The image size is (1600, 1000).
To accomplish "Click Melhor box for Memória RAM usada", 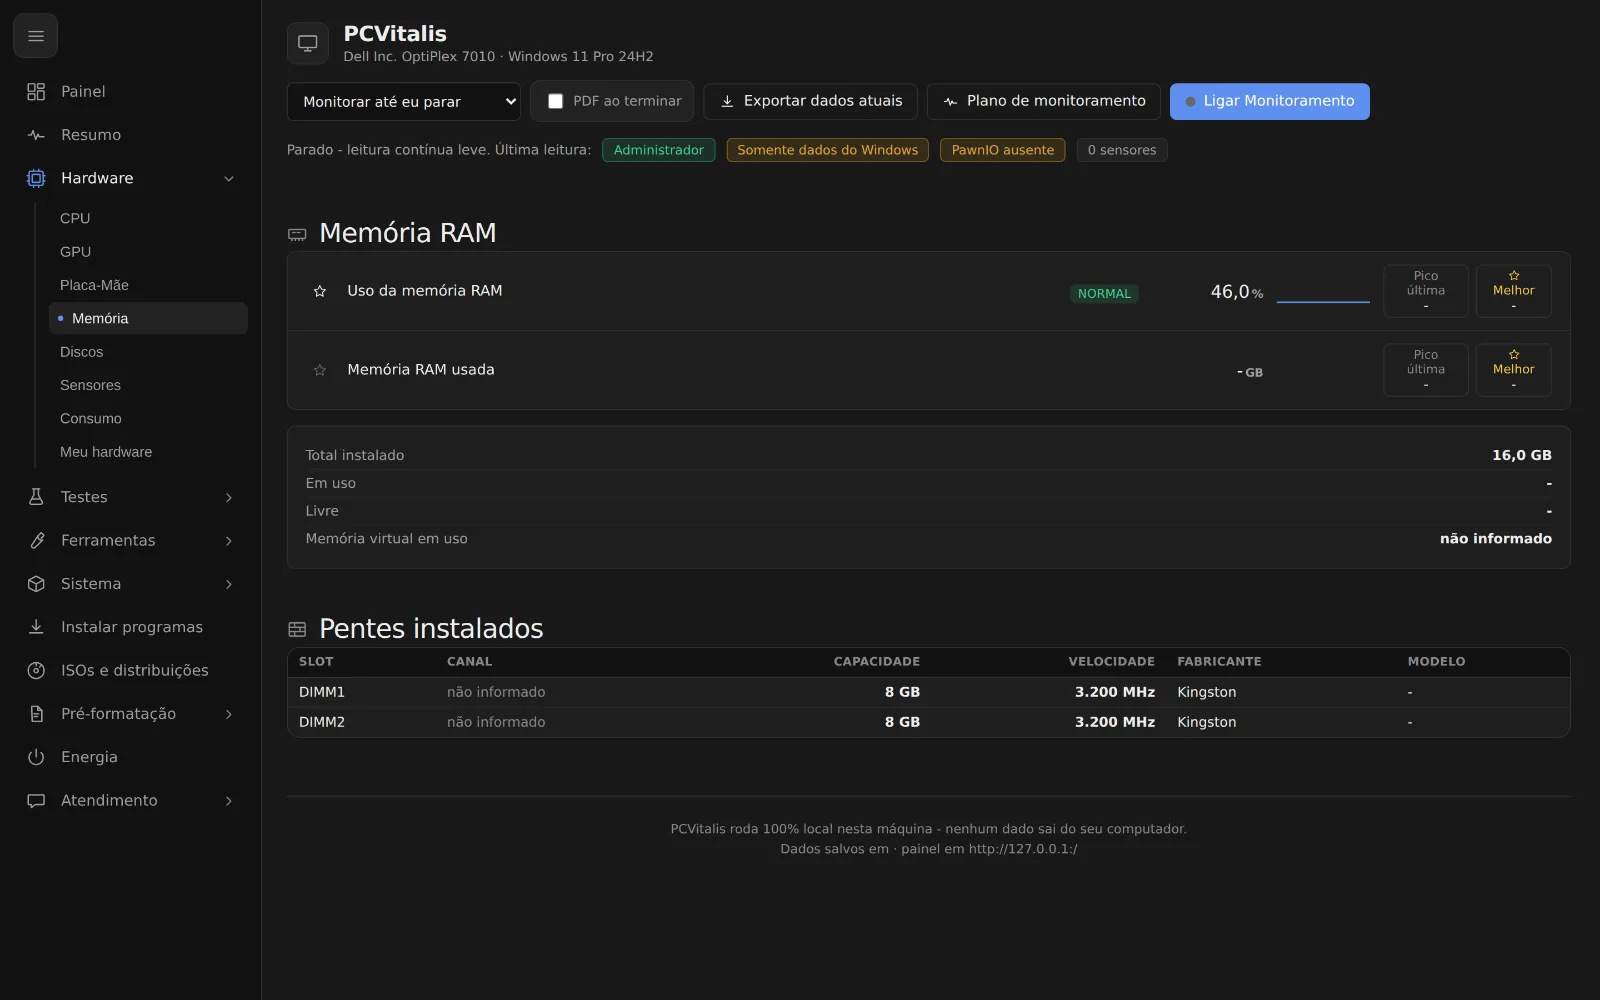I will (1514, 370).
